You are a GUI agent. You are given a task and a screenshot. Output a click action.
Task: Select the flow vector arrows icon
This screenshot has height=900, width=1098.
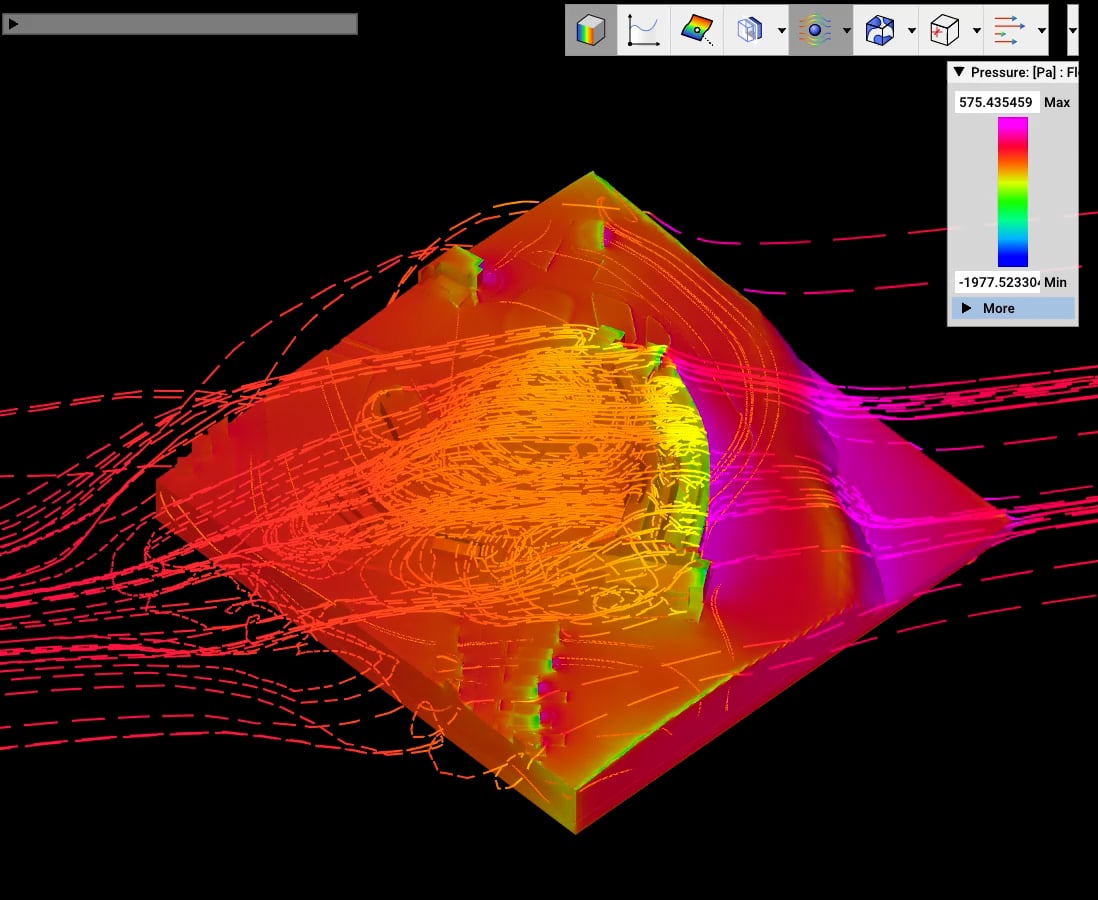(1009, 30)
